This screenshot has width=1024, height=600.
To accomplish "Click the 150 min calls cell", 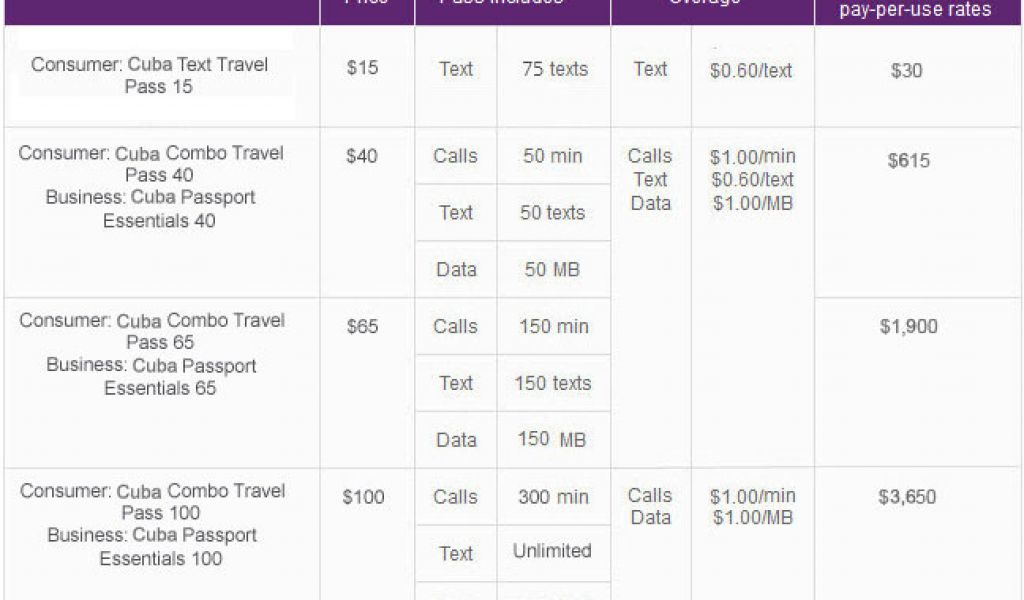I will coord(553,326).
